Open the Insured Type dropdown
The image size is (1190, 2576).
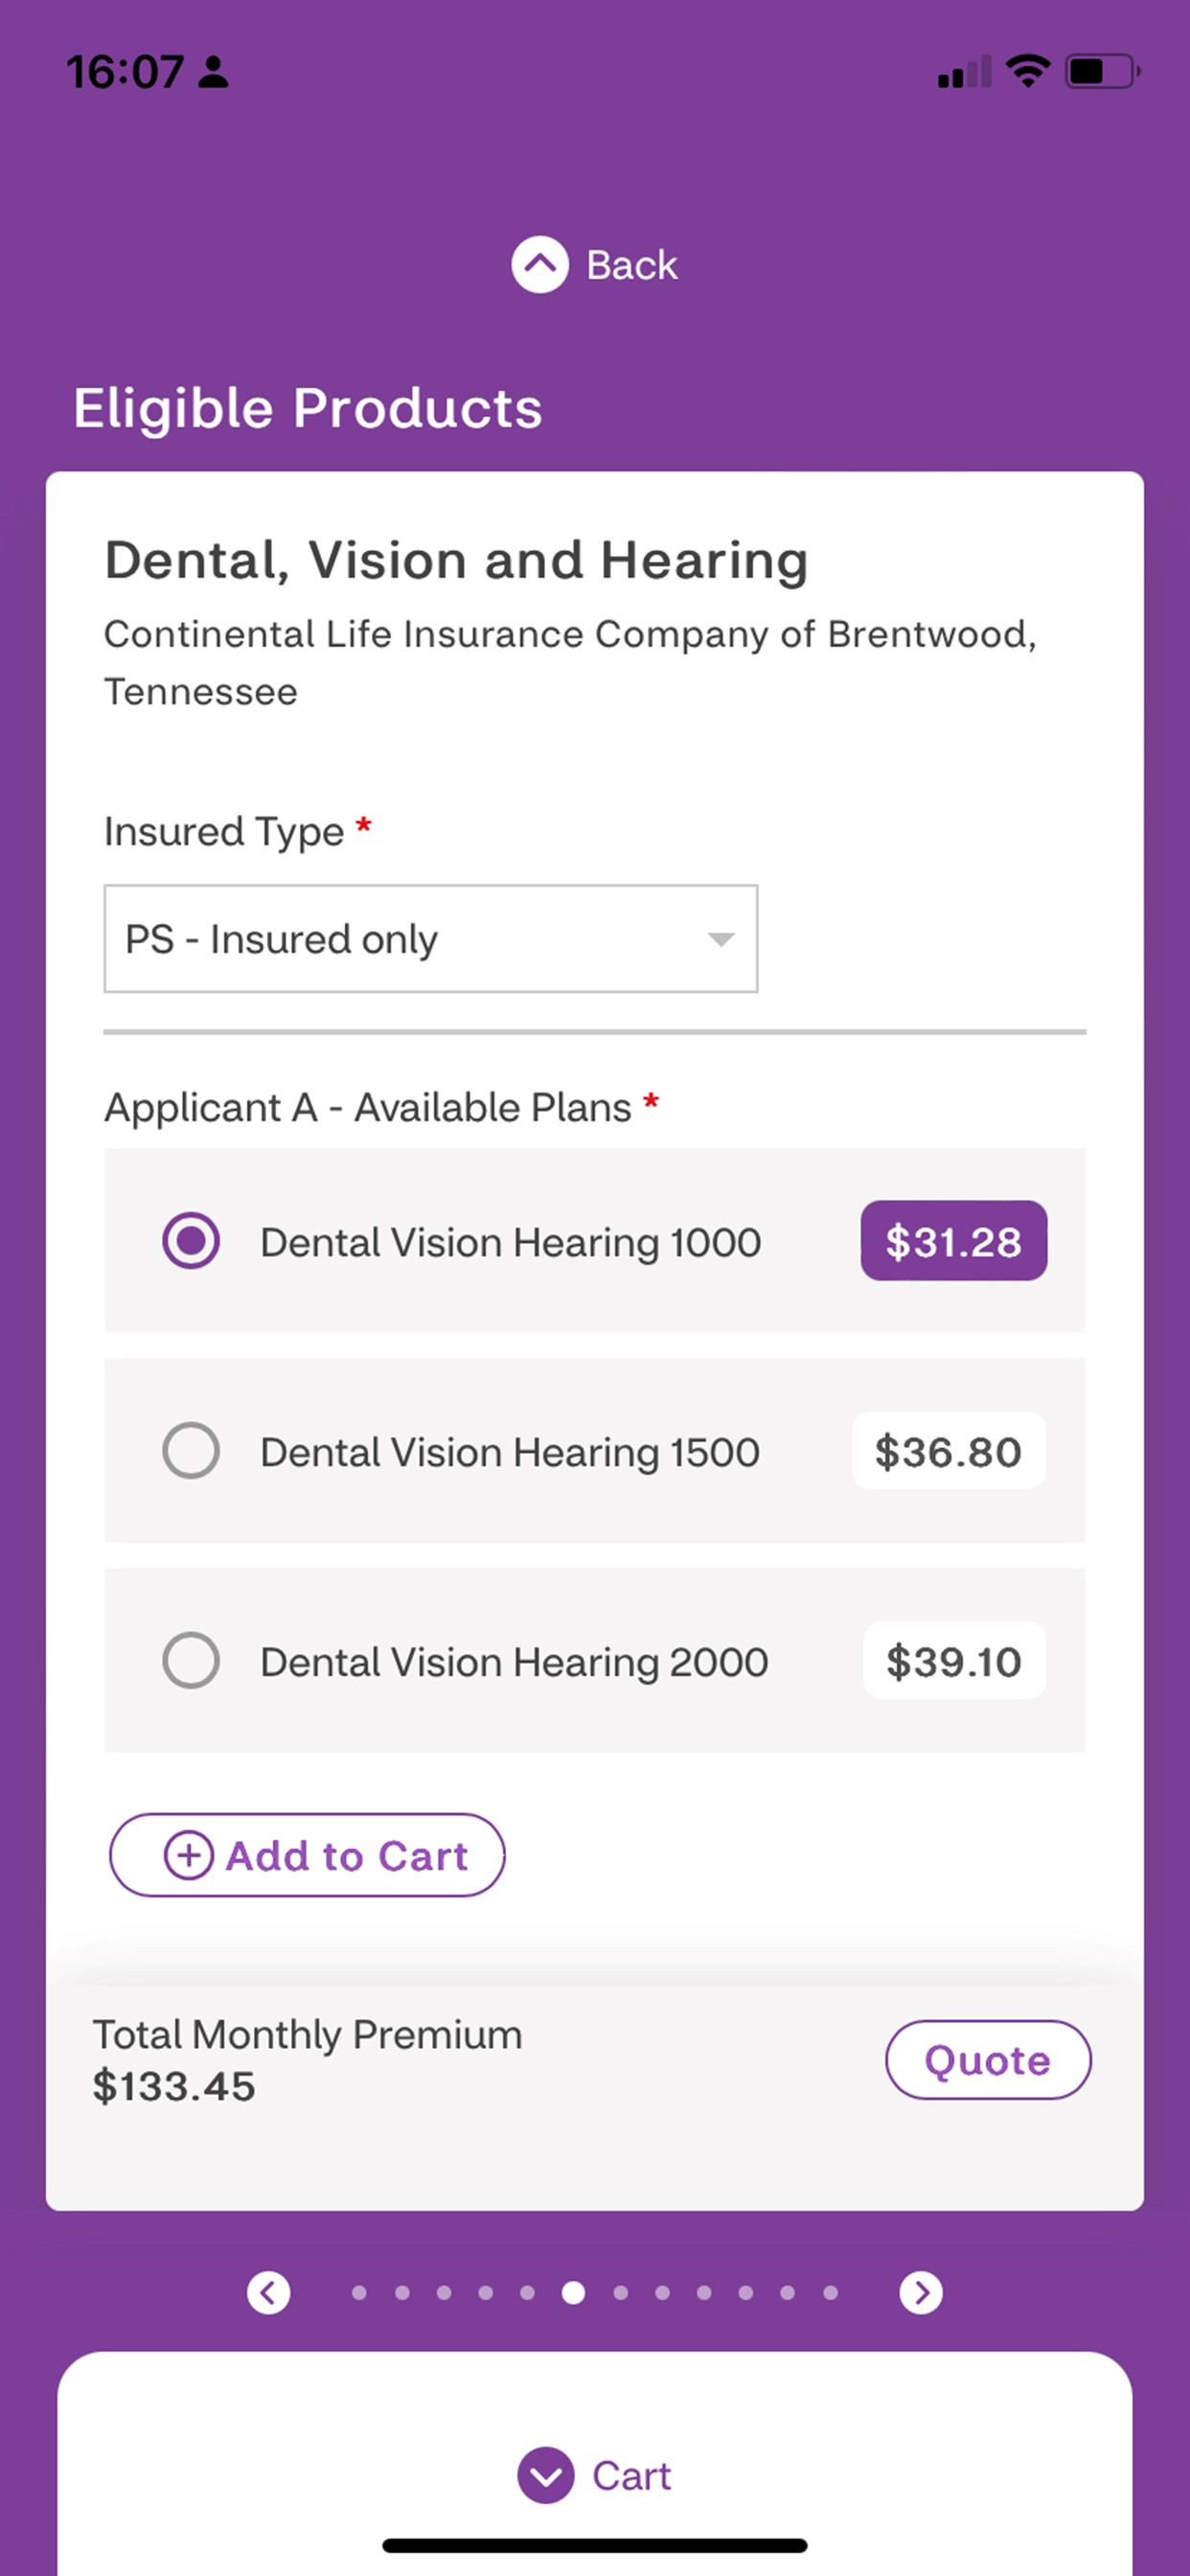click(431, 939)
